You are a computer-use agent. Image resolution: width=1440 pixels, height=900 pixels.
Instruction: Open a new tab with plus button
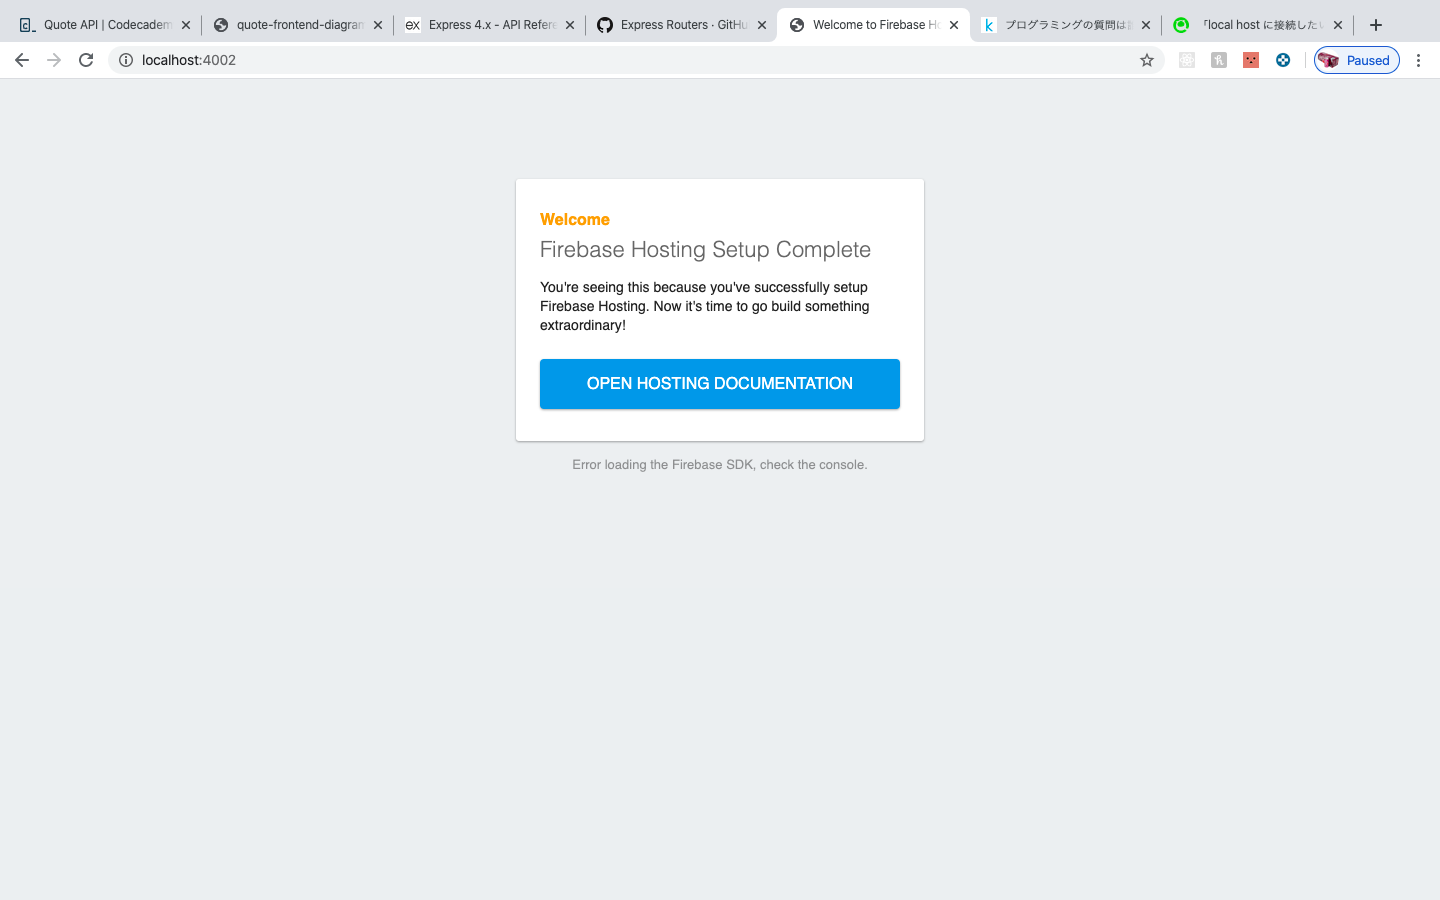(x=1376, y=25)
